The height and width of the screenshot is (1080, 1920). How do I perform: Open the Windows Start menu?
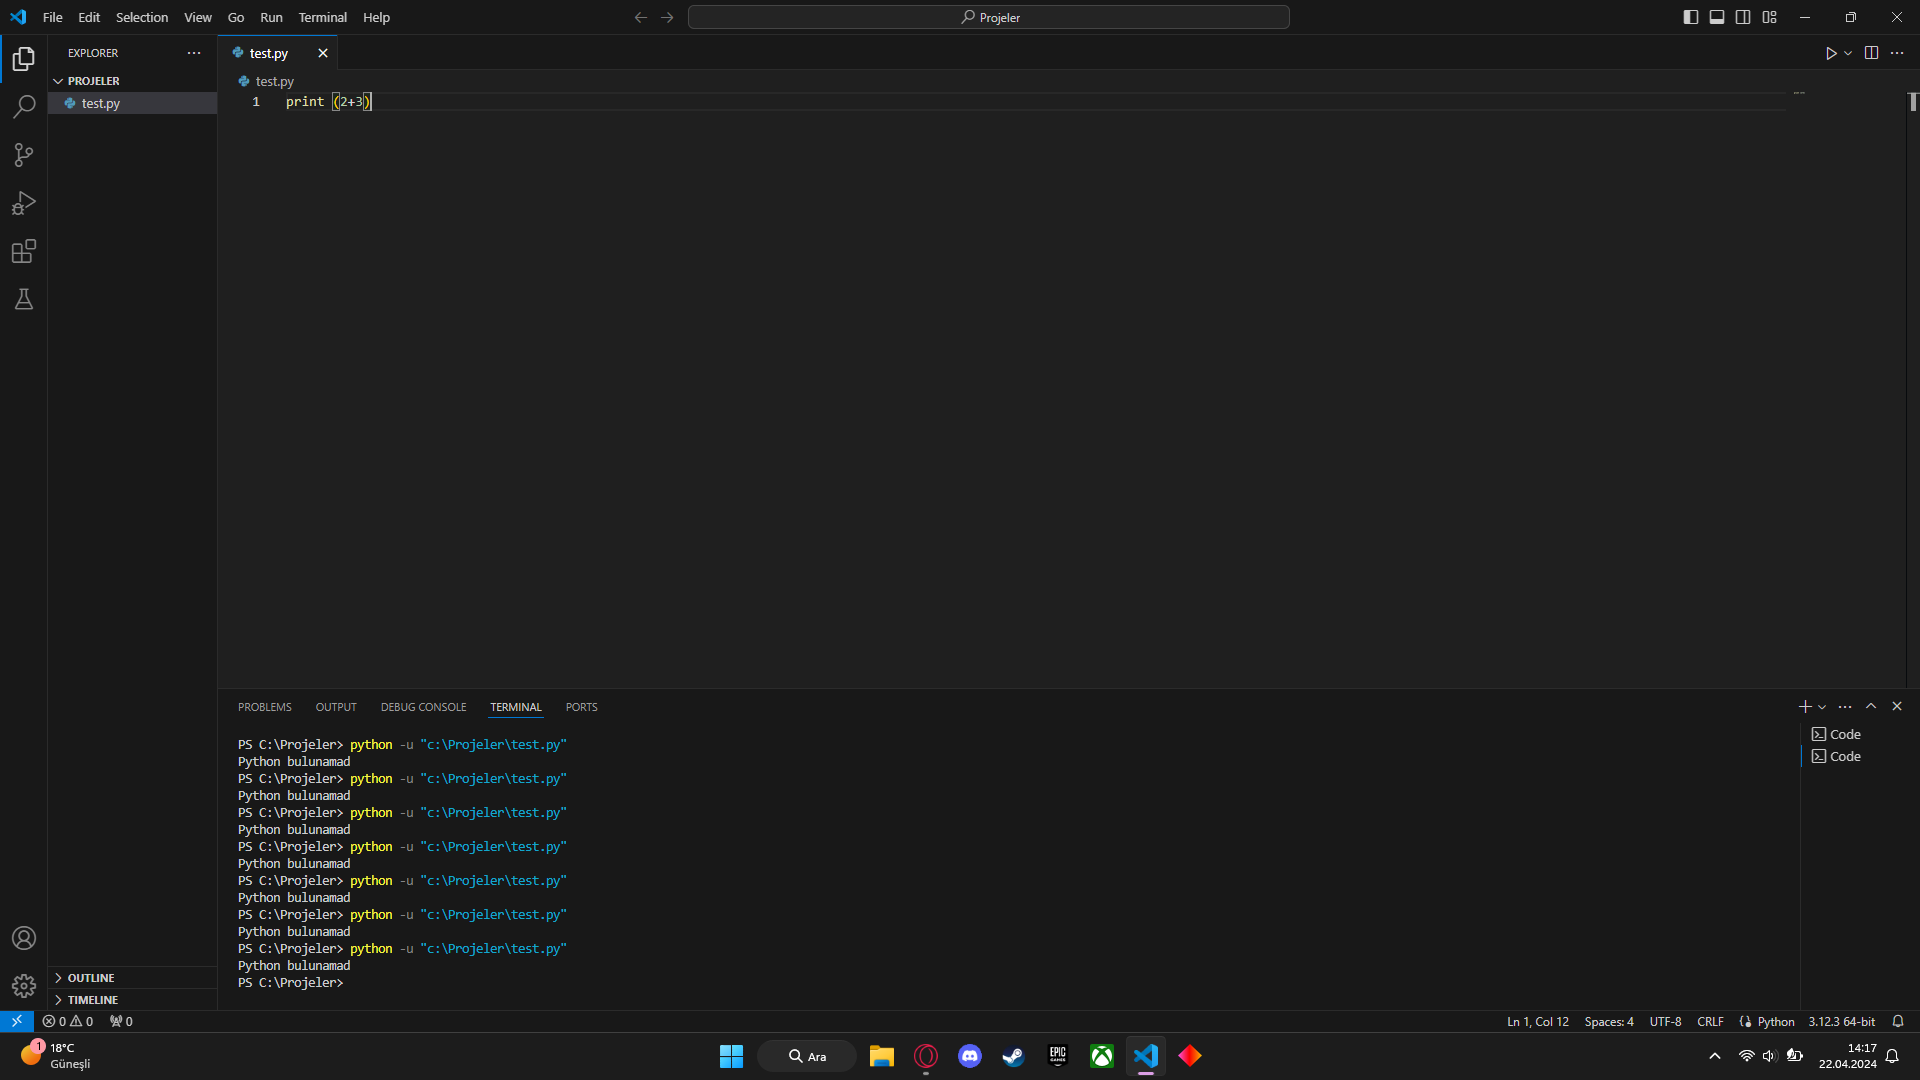[732, 1056]
